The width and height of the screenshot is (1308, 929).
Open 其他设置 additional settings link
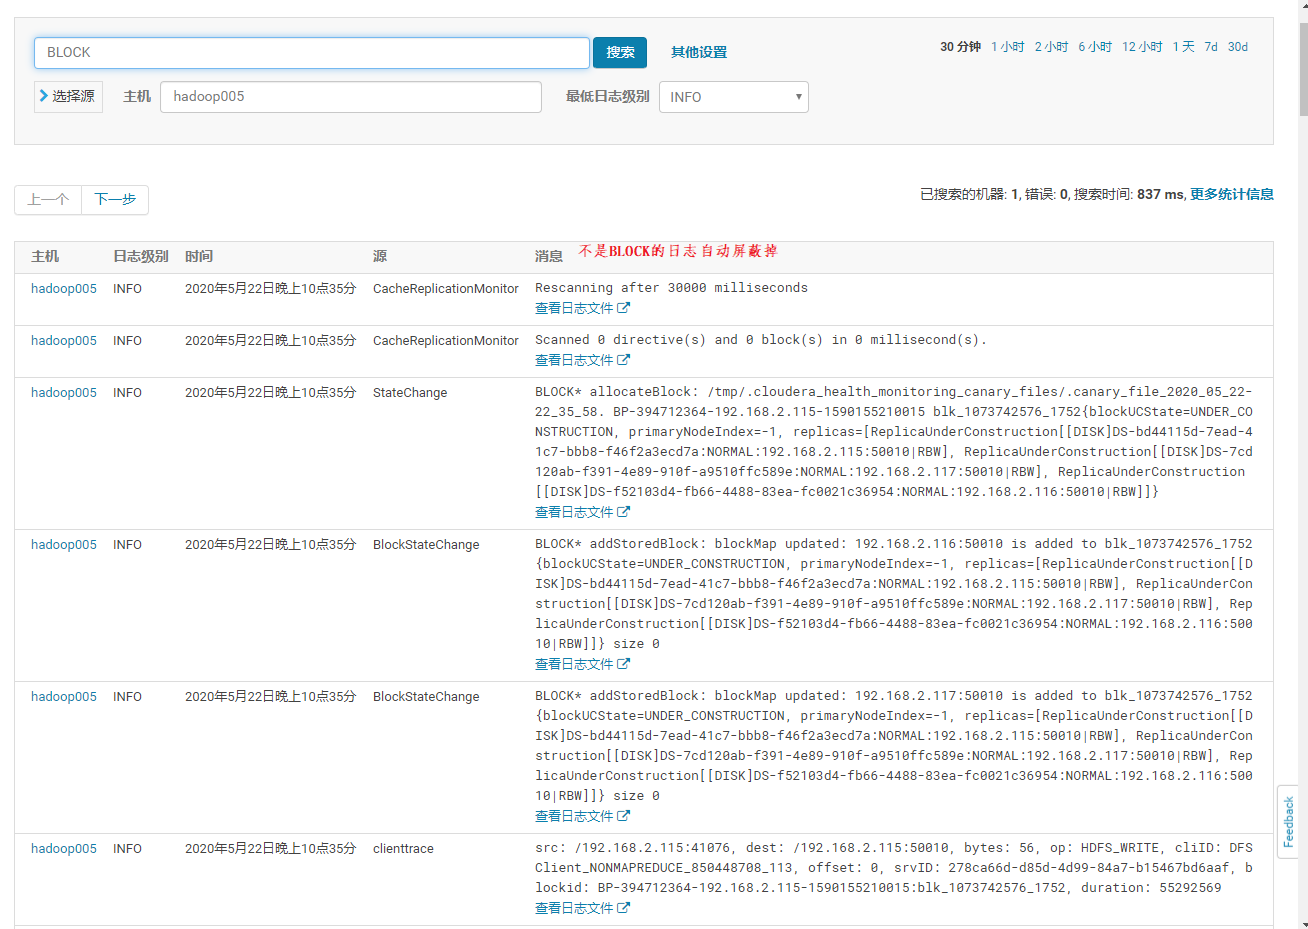tap(699, 52)
